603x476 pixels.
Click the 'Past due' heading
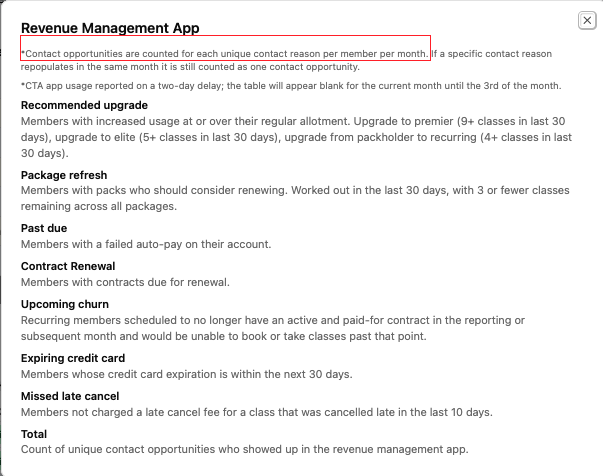pyautogui.click(x=44, y=228)
